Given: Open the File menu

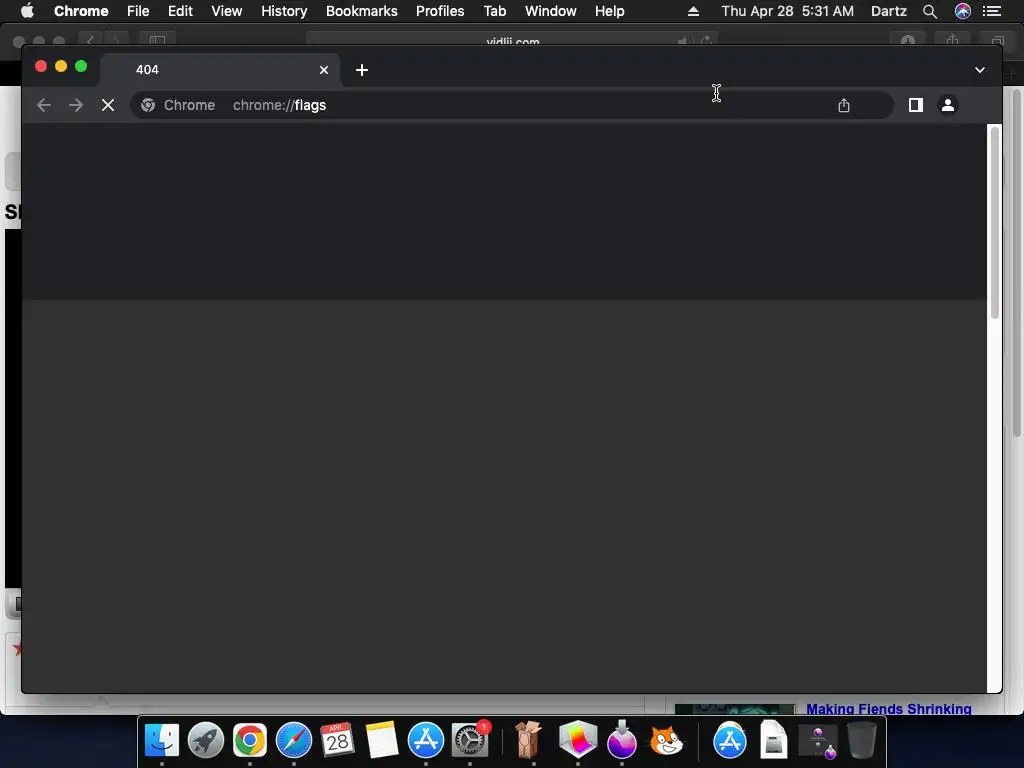Looking at the screenshot, I should 138,11.
